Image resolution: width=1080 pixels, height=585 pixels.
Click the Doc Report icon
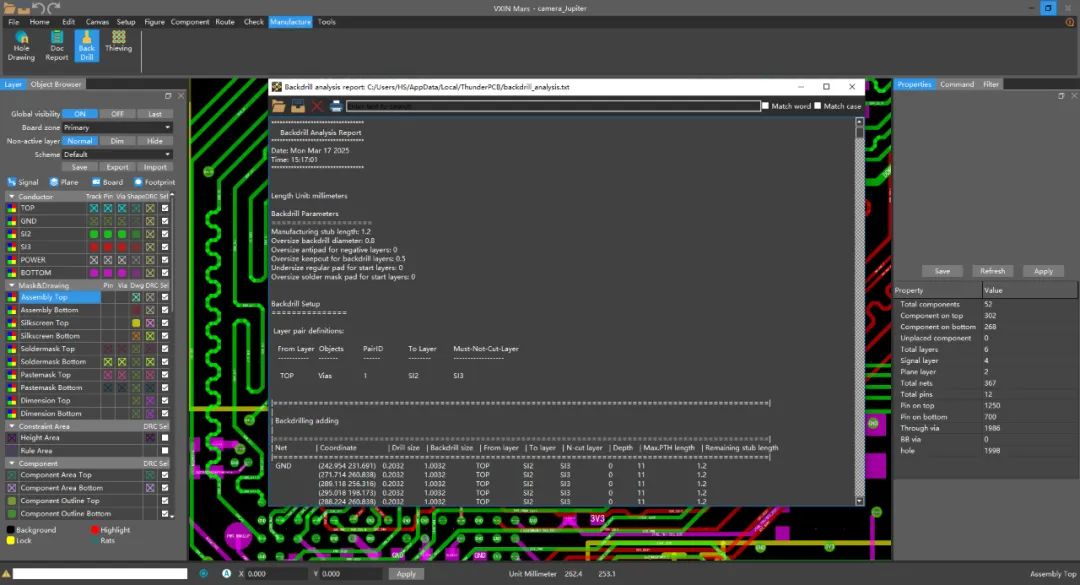click(57, 45)
